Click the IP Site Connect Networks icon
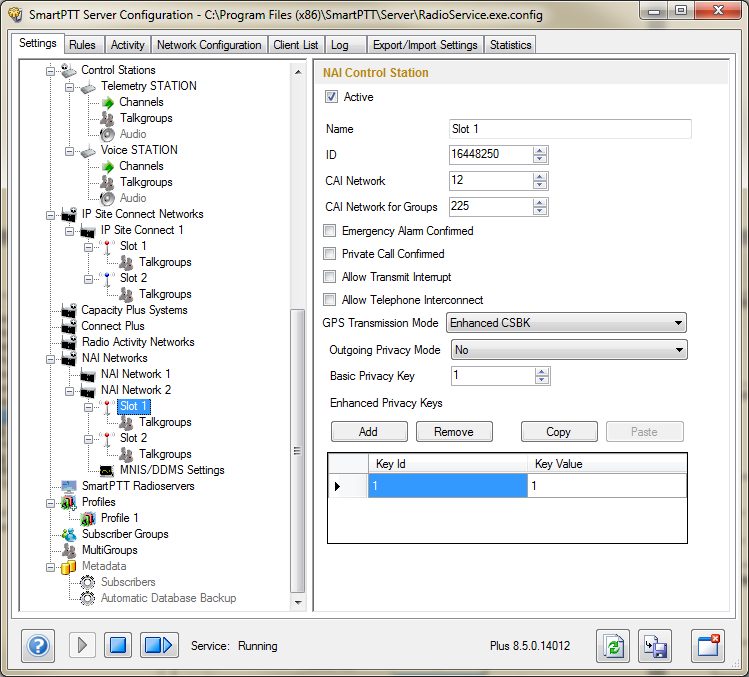 coord(69,215)
